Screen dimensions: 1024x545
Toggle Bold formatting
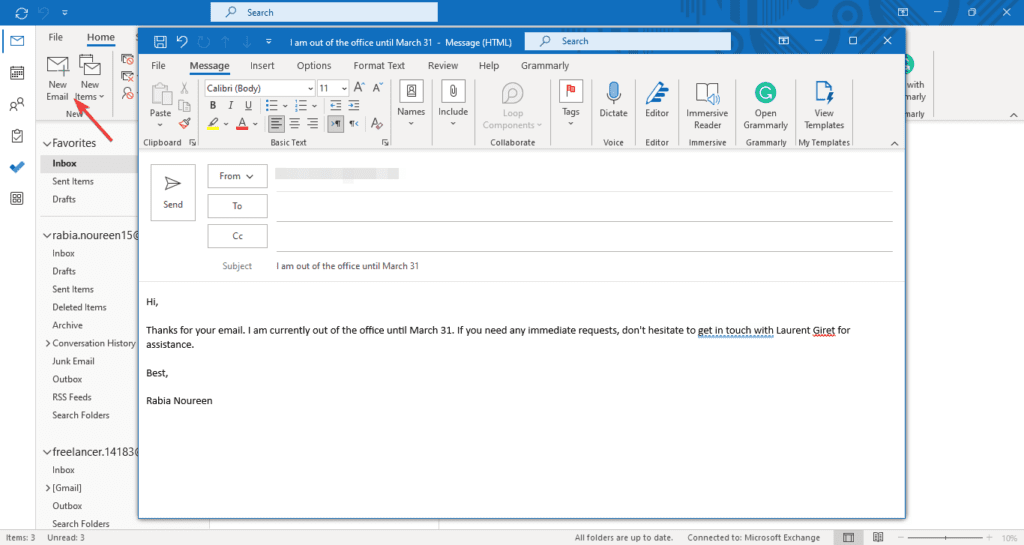point(213,106)
